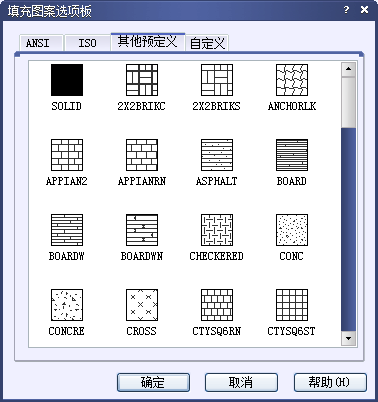The width and height of the screenshot is (378, 402).
Task: Click the BOARDWN label text
Action: click(x=142, y=256)
